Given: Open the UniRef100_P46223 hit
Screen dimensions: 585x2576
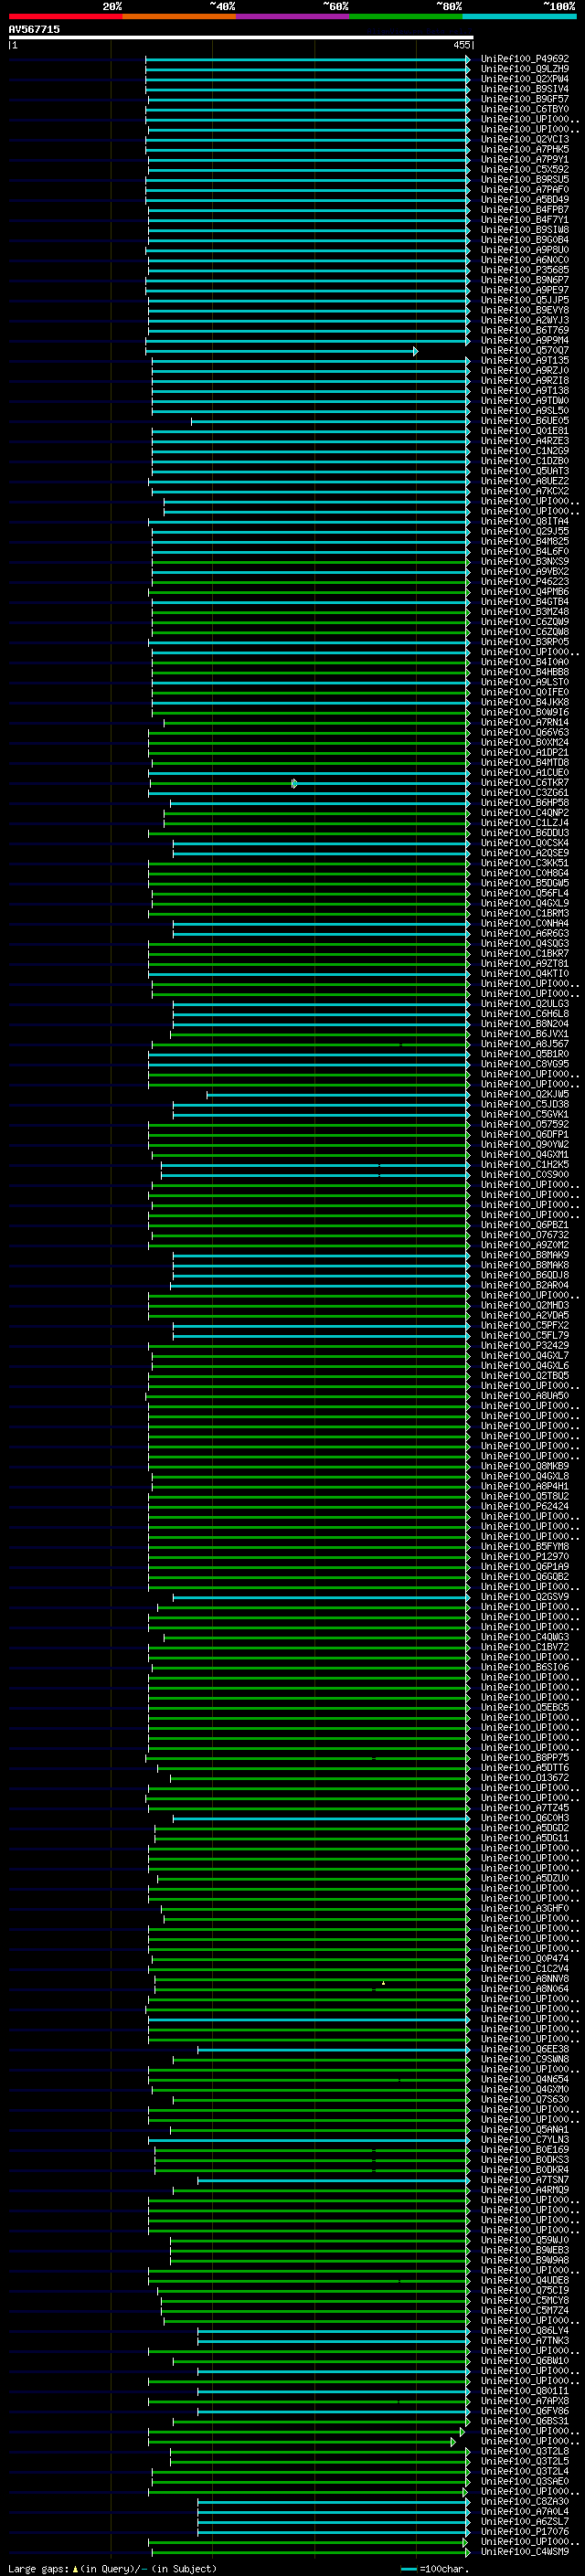Looking at the screenshot, I should [524, 582].
